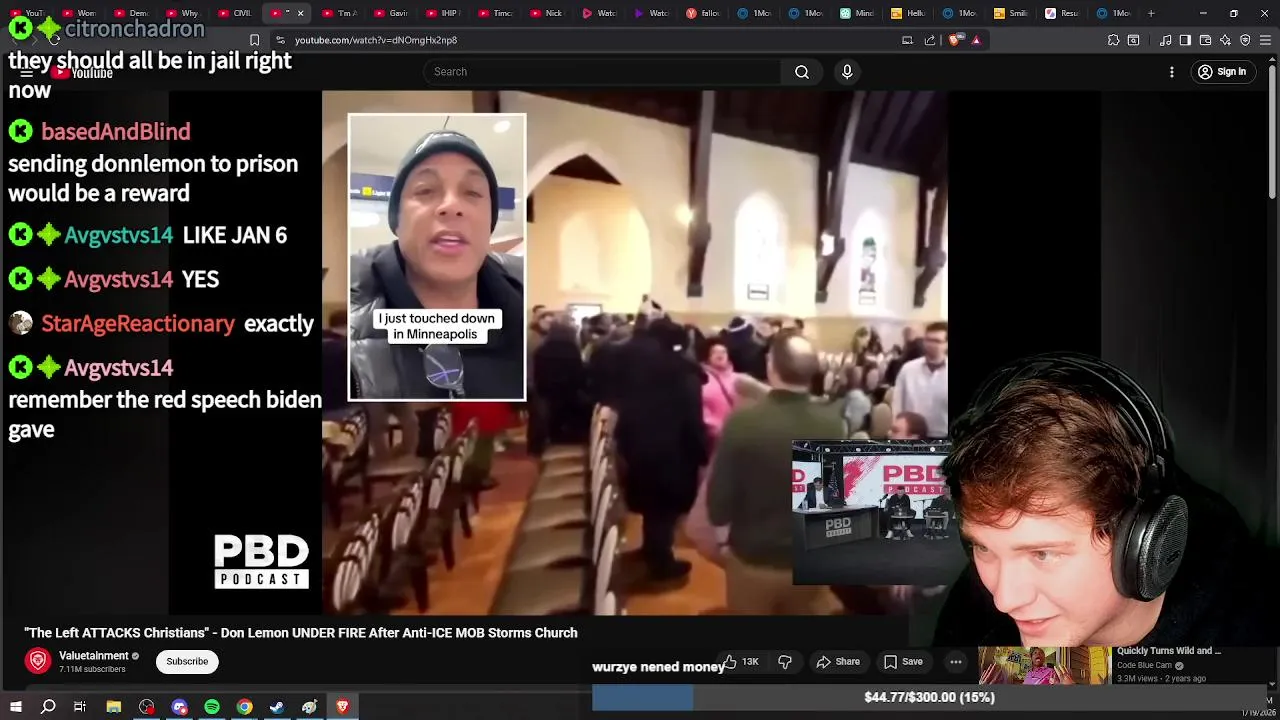The image size is (1280, 720).
Task: Open Spotify from the taskbar
Action: point(212,707)
